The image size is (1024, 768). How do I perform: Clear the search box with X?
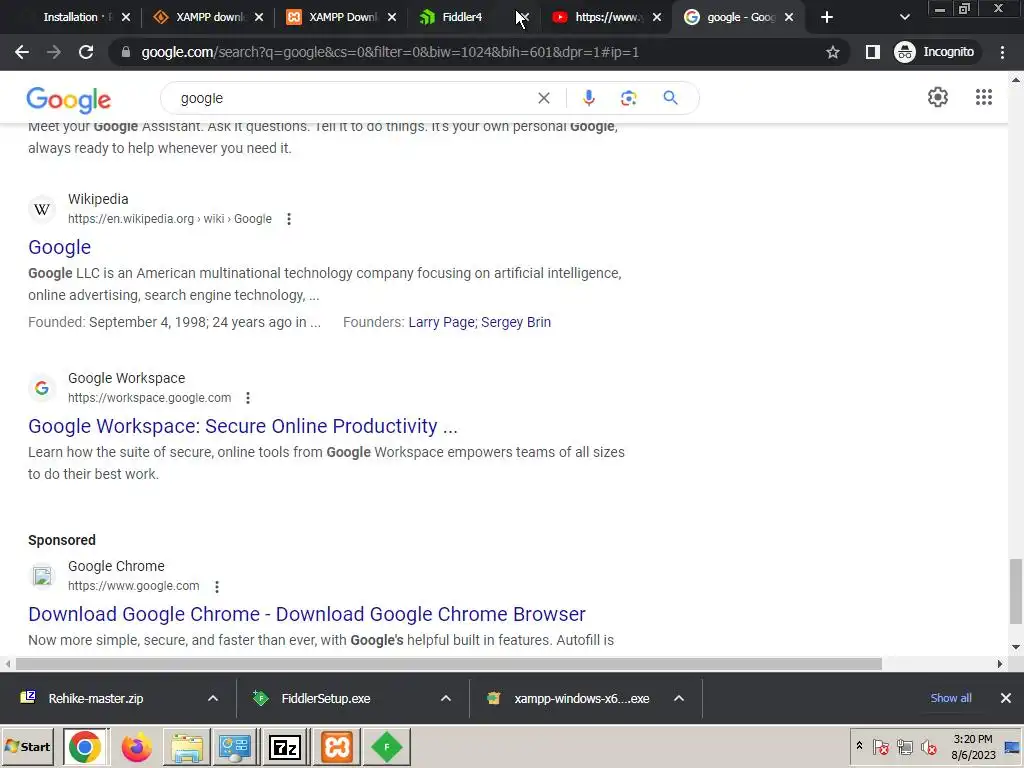tap(543, 98)
